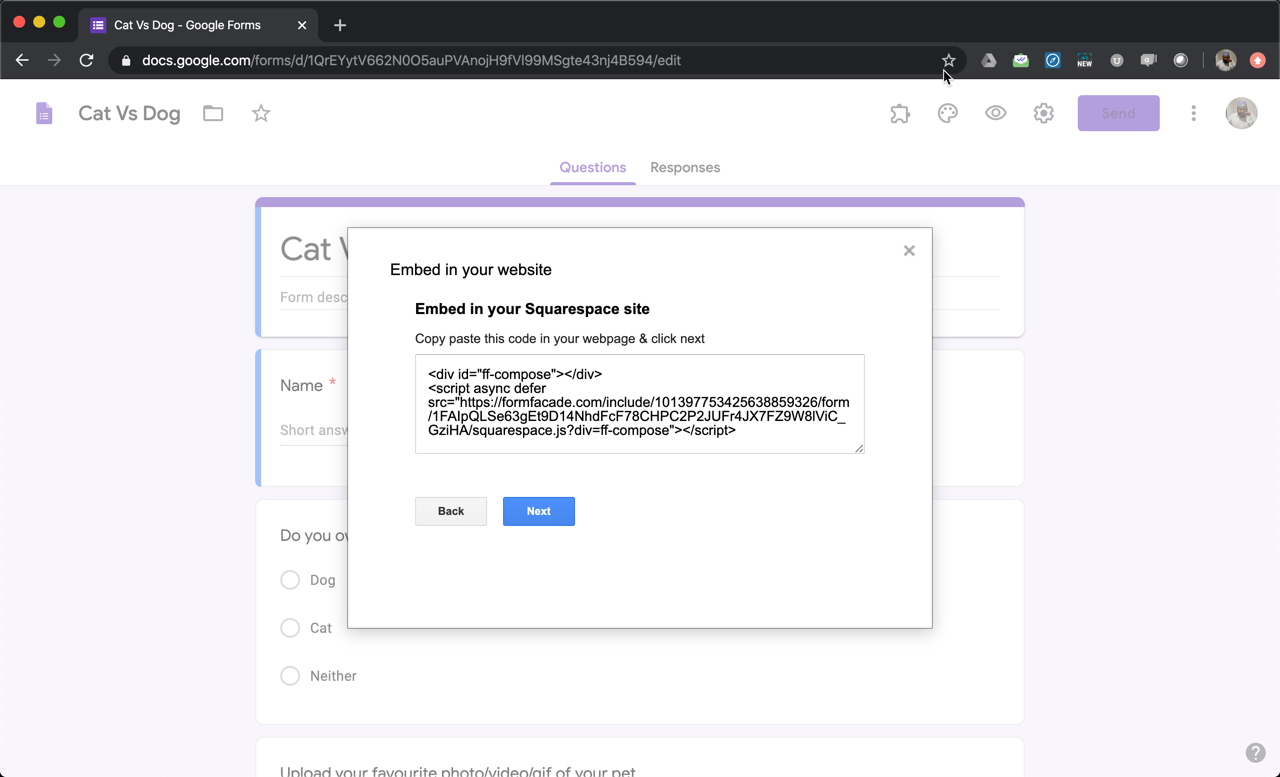Switch to the Responses tab
Viewport: 1280px width, 777px height.
685,167
